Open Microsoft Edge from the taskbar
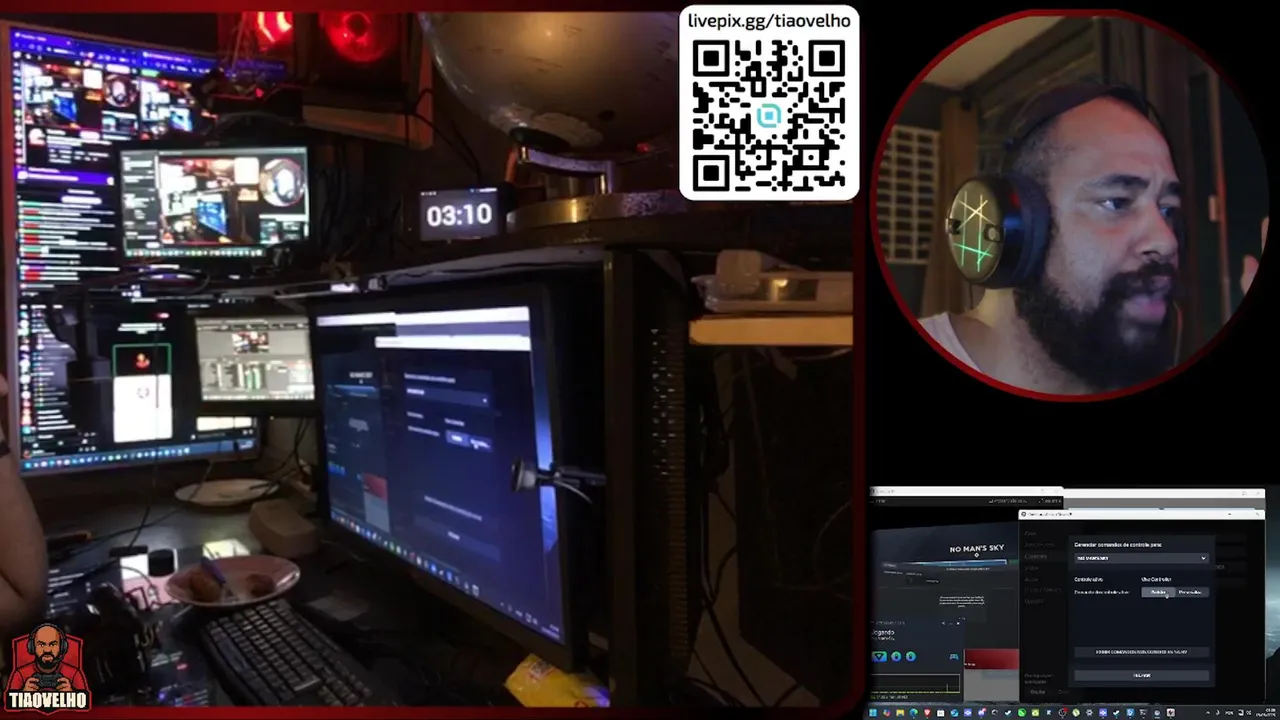This screenshot has height=720, width=1280. (914, 713)
